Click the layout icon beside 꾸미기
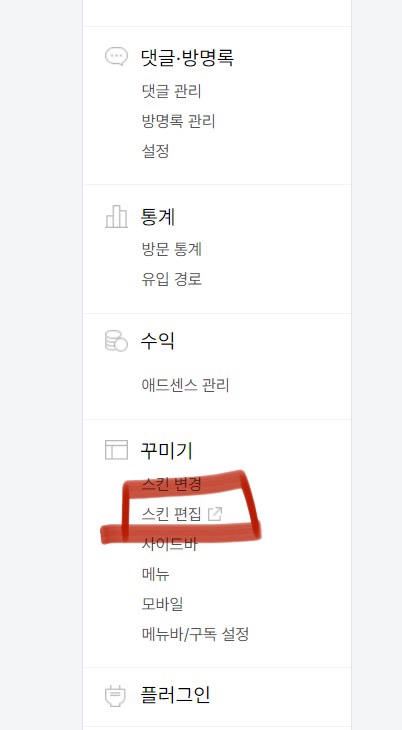The width and height of the screenshot is (402, 730). [116, 450]
